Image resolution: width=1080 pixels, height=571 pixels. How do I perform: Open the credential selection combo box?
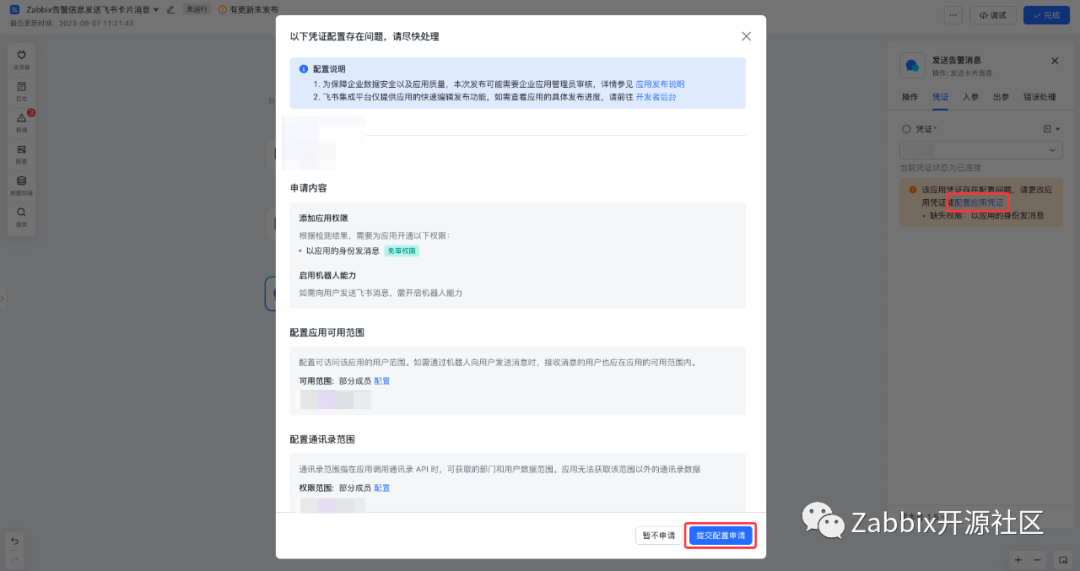(x=981, y=149)
